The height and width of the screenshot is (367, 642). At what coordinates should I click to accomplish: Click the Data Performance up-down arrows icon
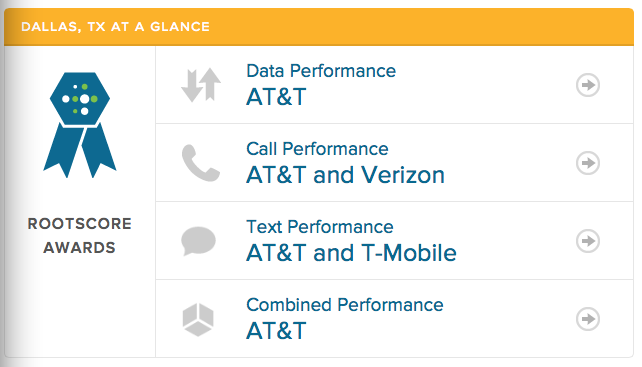click(201, 85)
